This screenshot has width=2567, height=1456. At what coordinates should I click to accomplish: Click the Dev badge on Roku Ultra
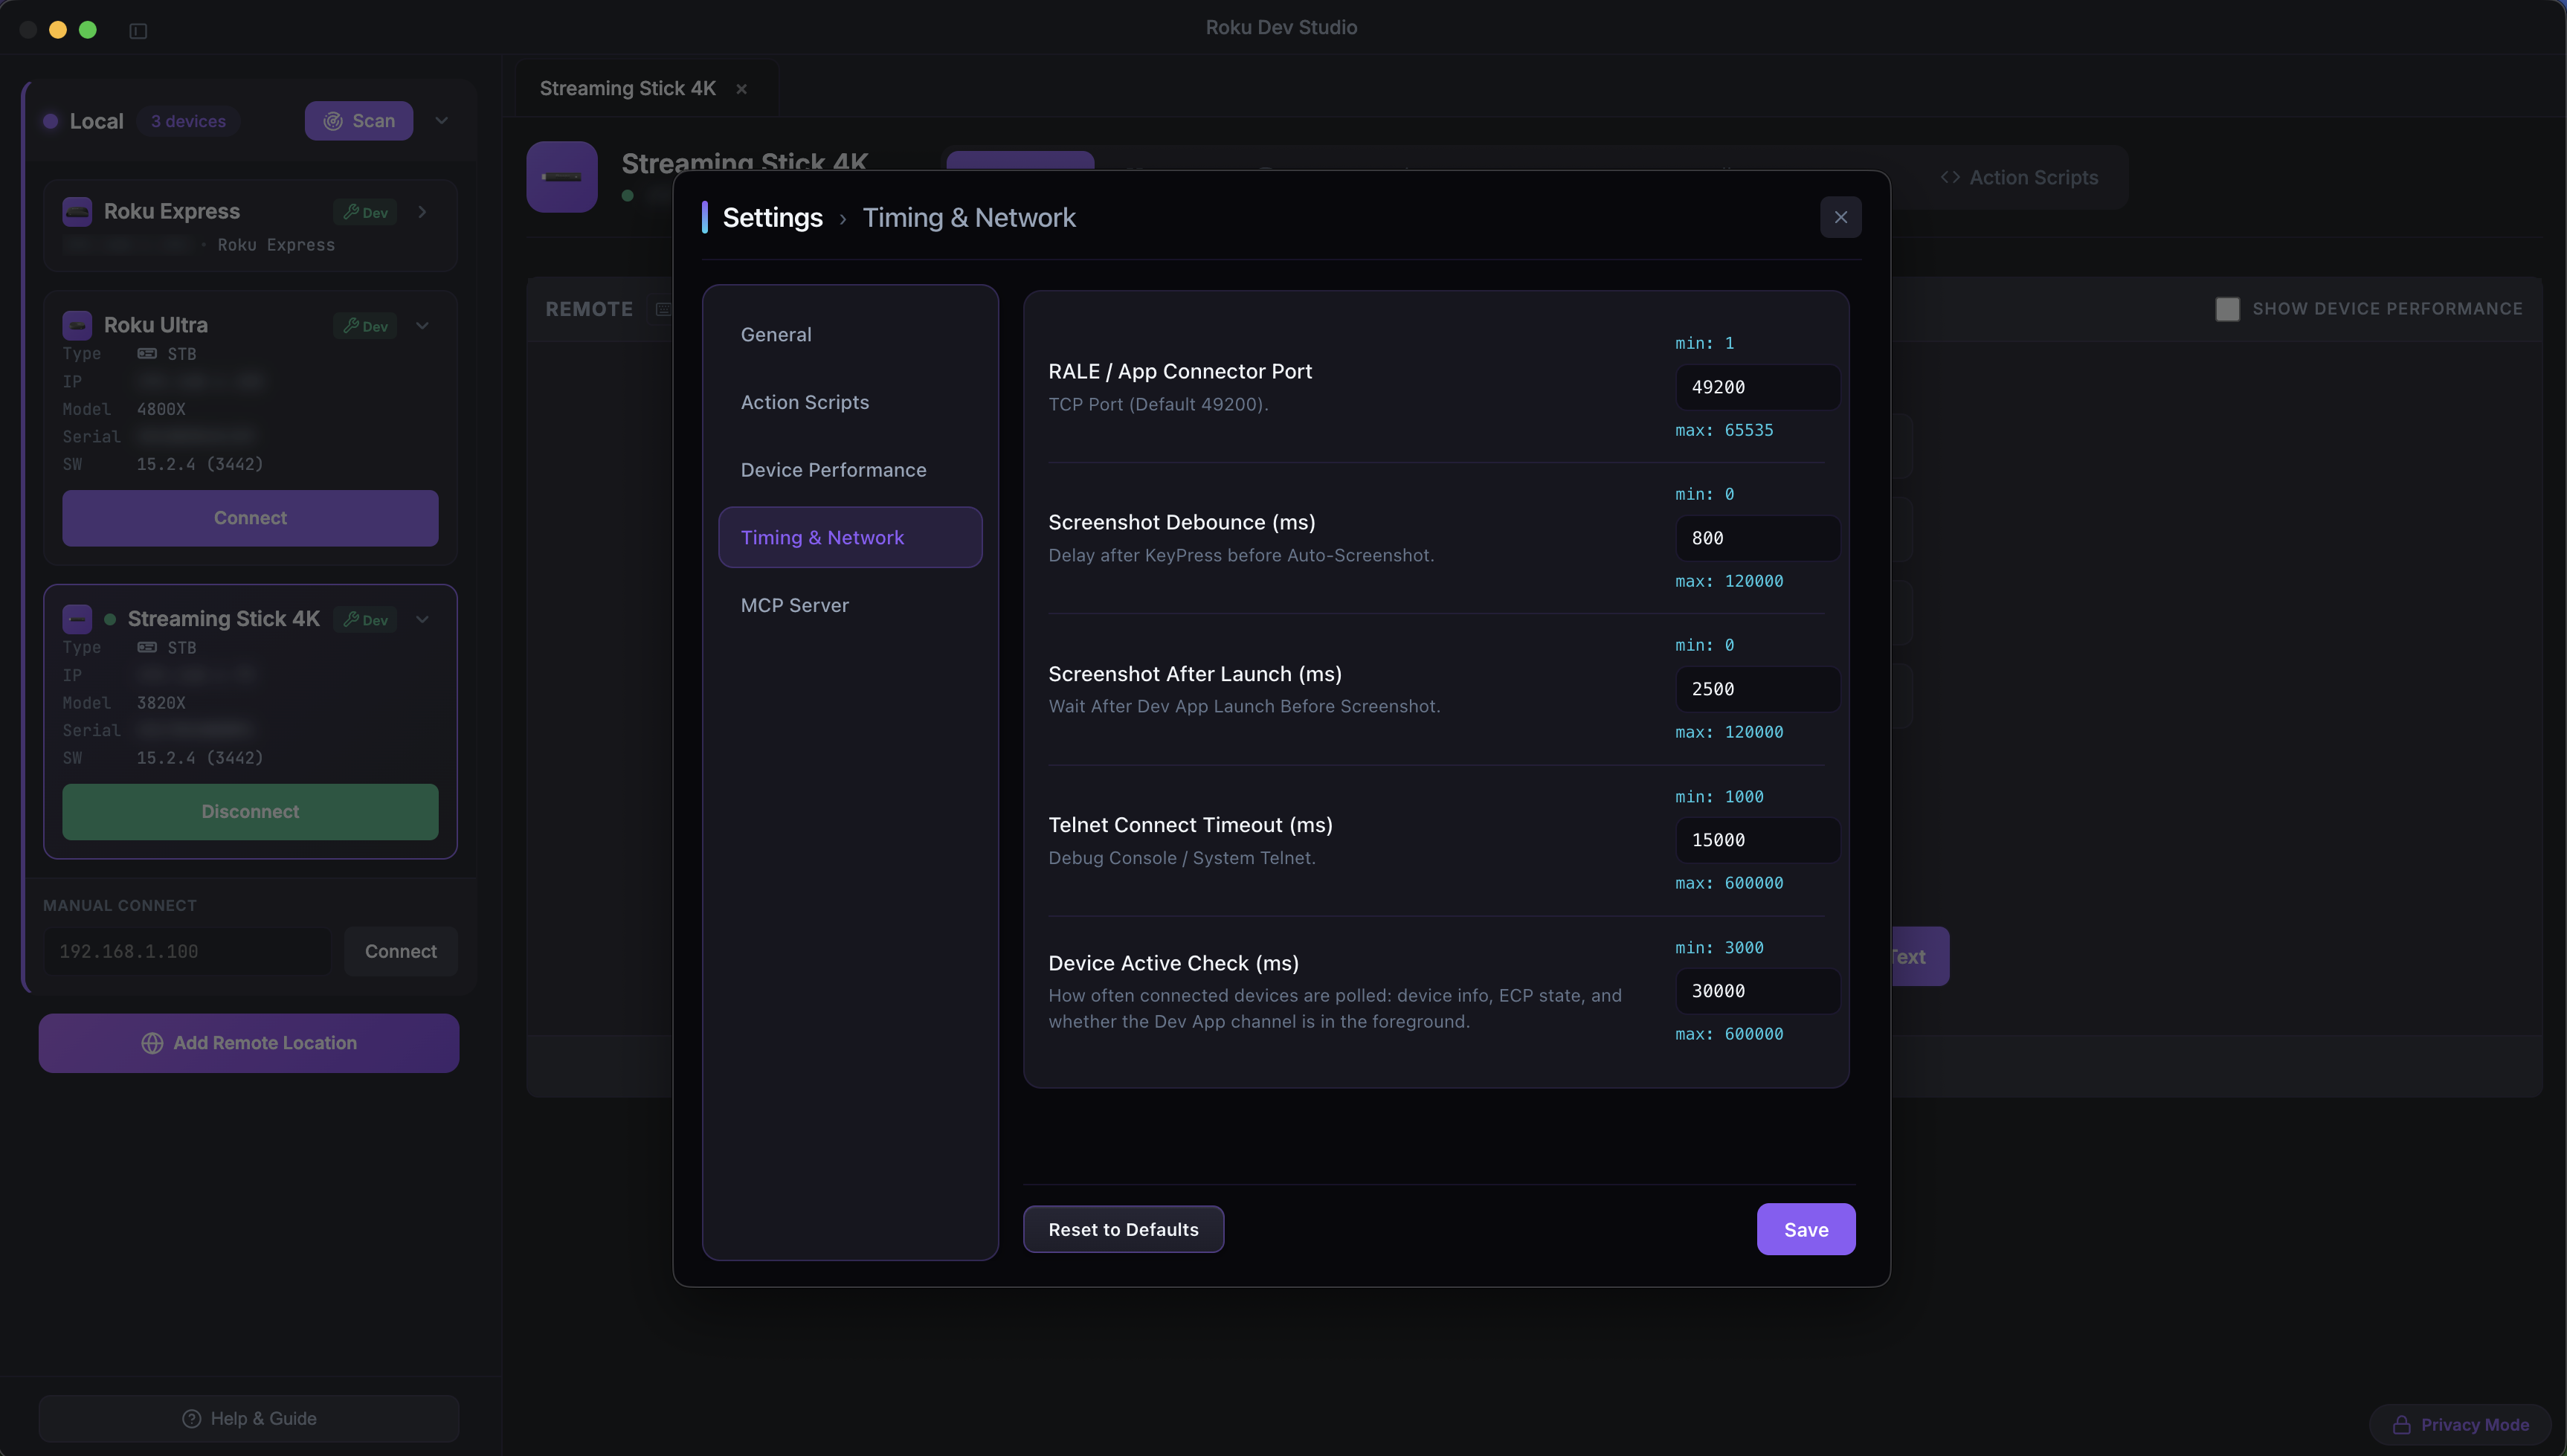[365, 326]
